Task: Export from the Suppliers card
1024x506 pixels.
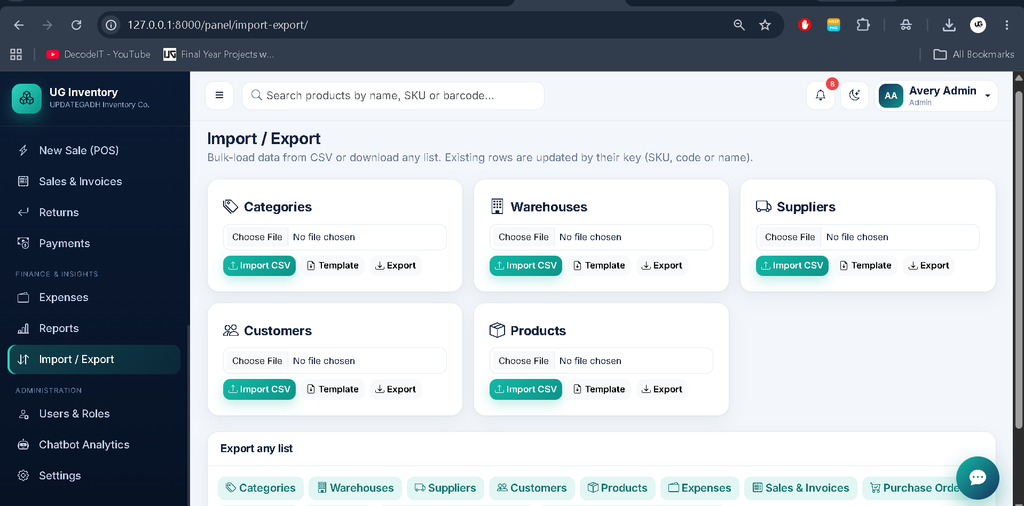Action: click(x=929, y=265)
